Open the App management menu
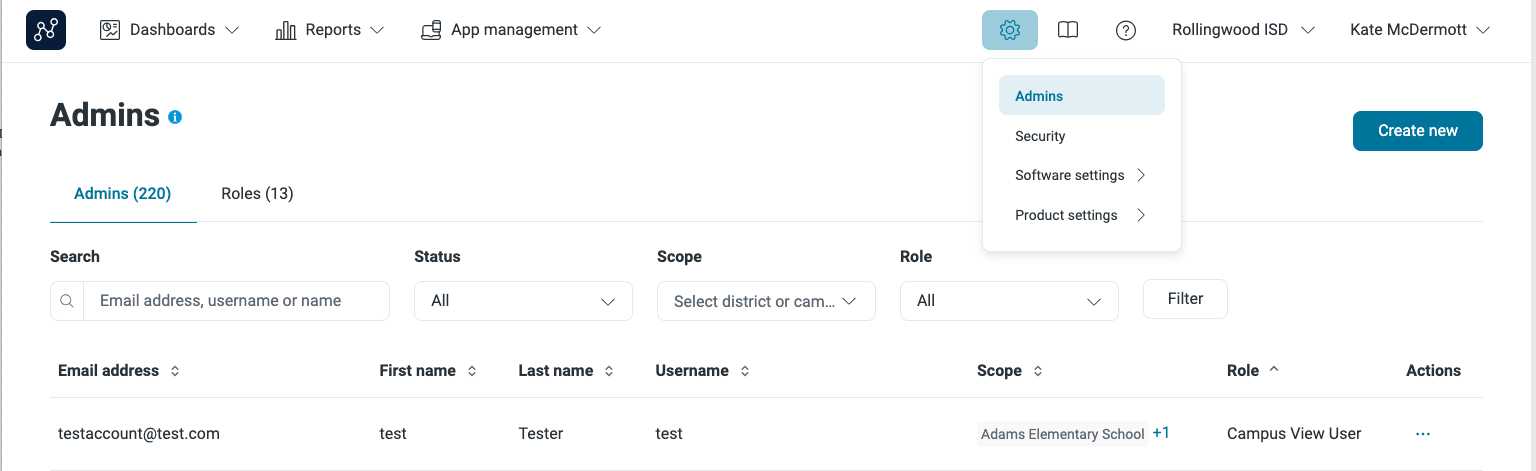 pos(511,30)
